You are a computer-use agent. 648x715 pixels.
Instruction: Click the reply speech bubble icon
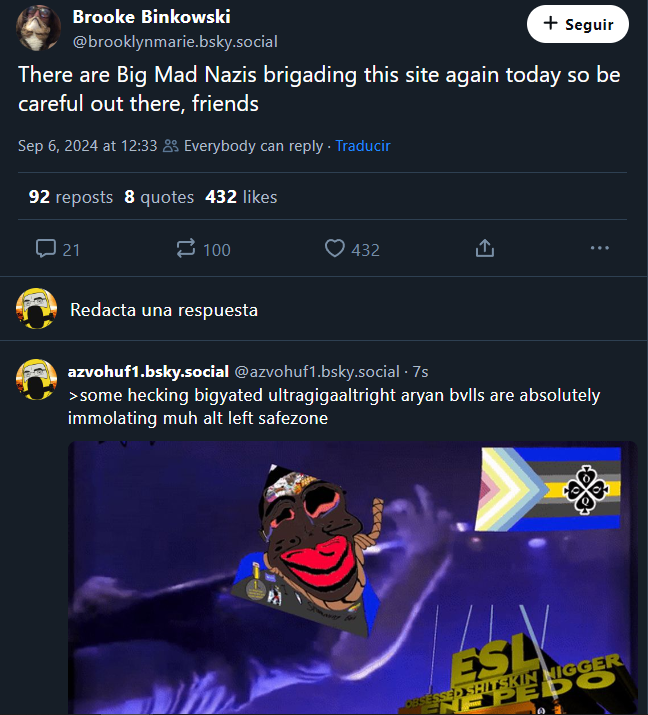click(46, 249)
